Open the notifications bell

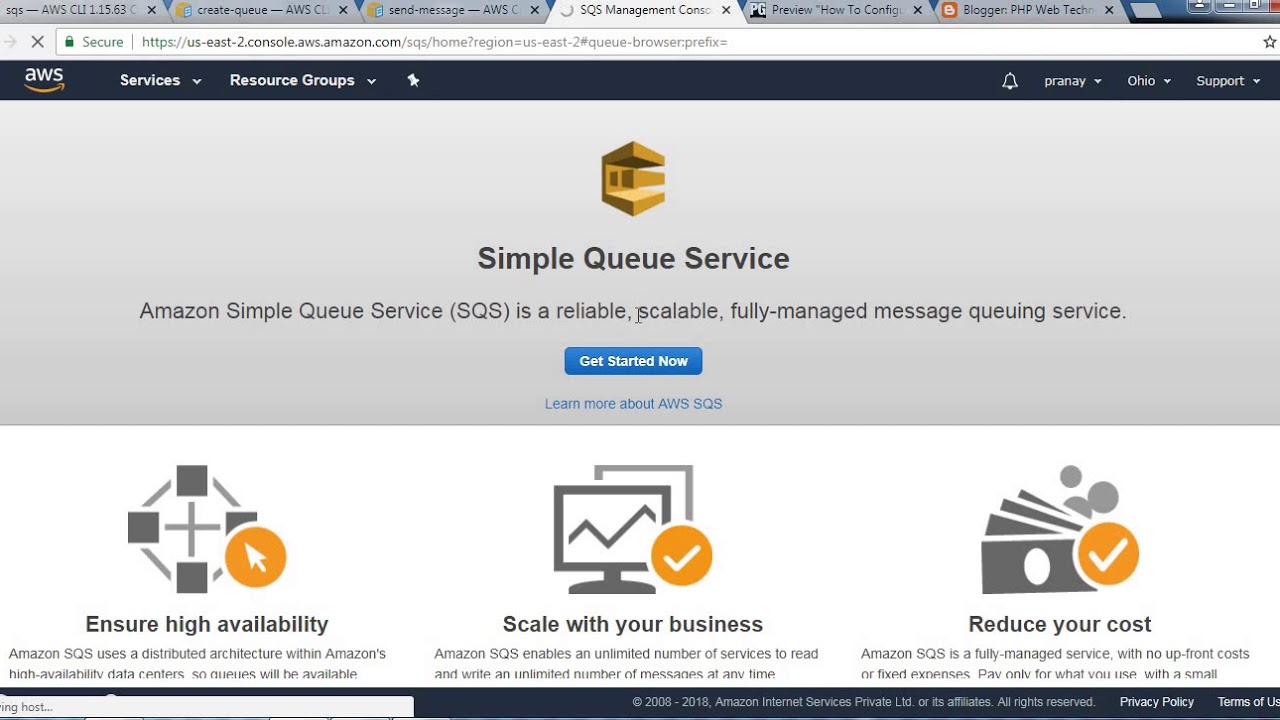pyautogui.click(x=1010, y=81)
